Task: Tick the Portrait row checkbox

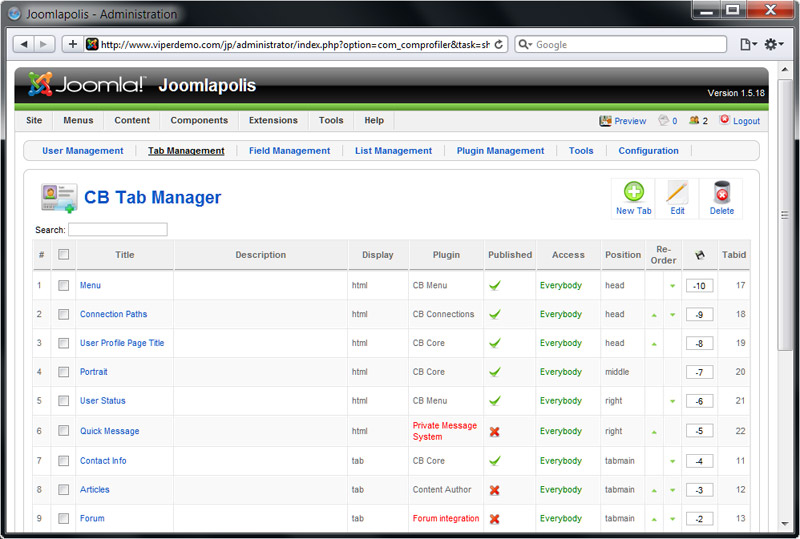Action: [x=63, y=372]
